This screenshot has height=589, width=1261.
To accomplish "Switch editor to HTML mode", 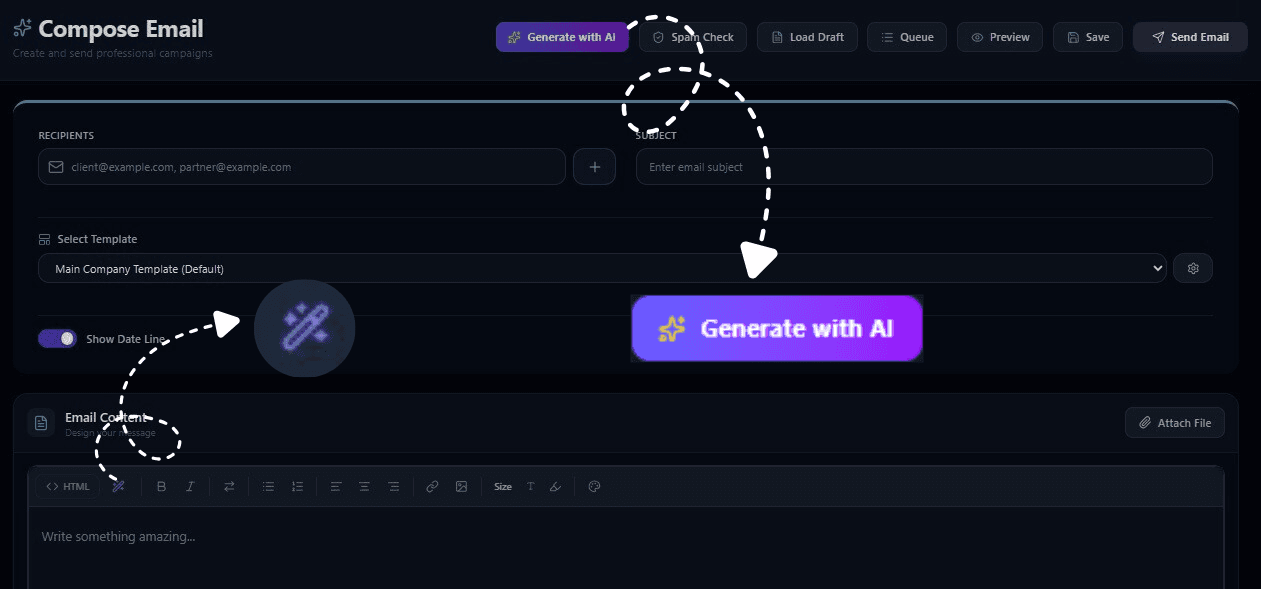I will (x=68, y=487).
